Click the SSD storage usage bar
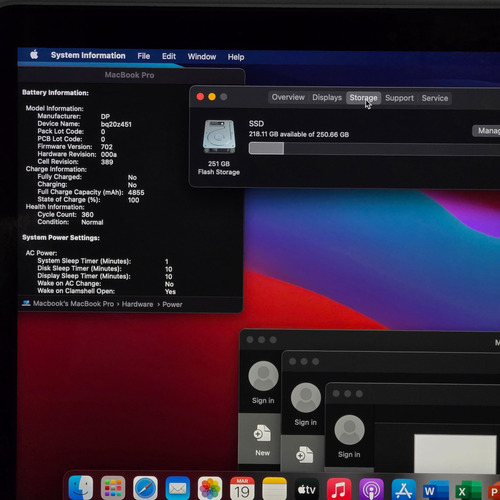 click(x=374, y=148)
